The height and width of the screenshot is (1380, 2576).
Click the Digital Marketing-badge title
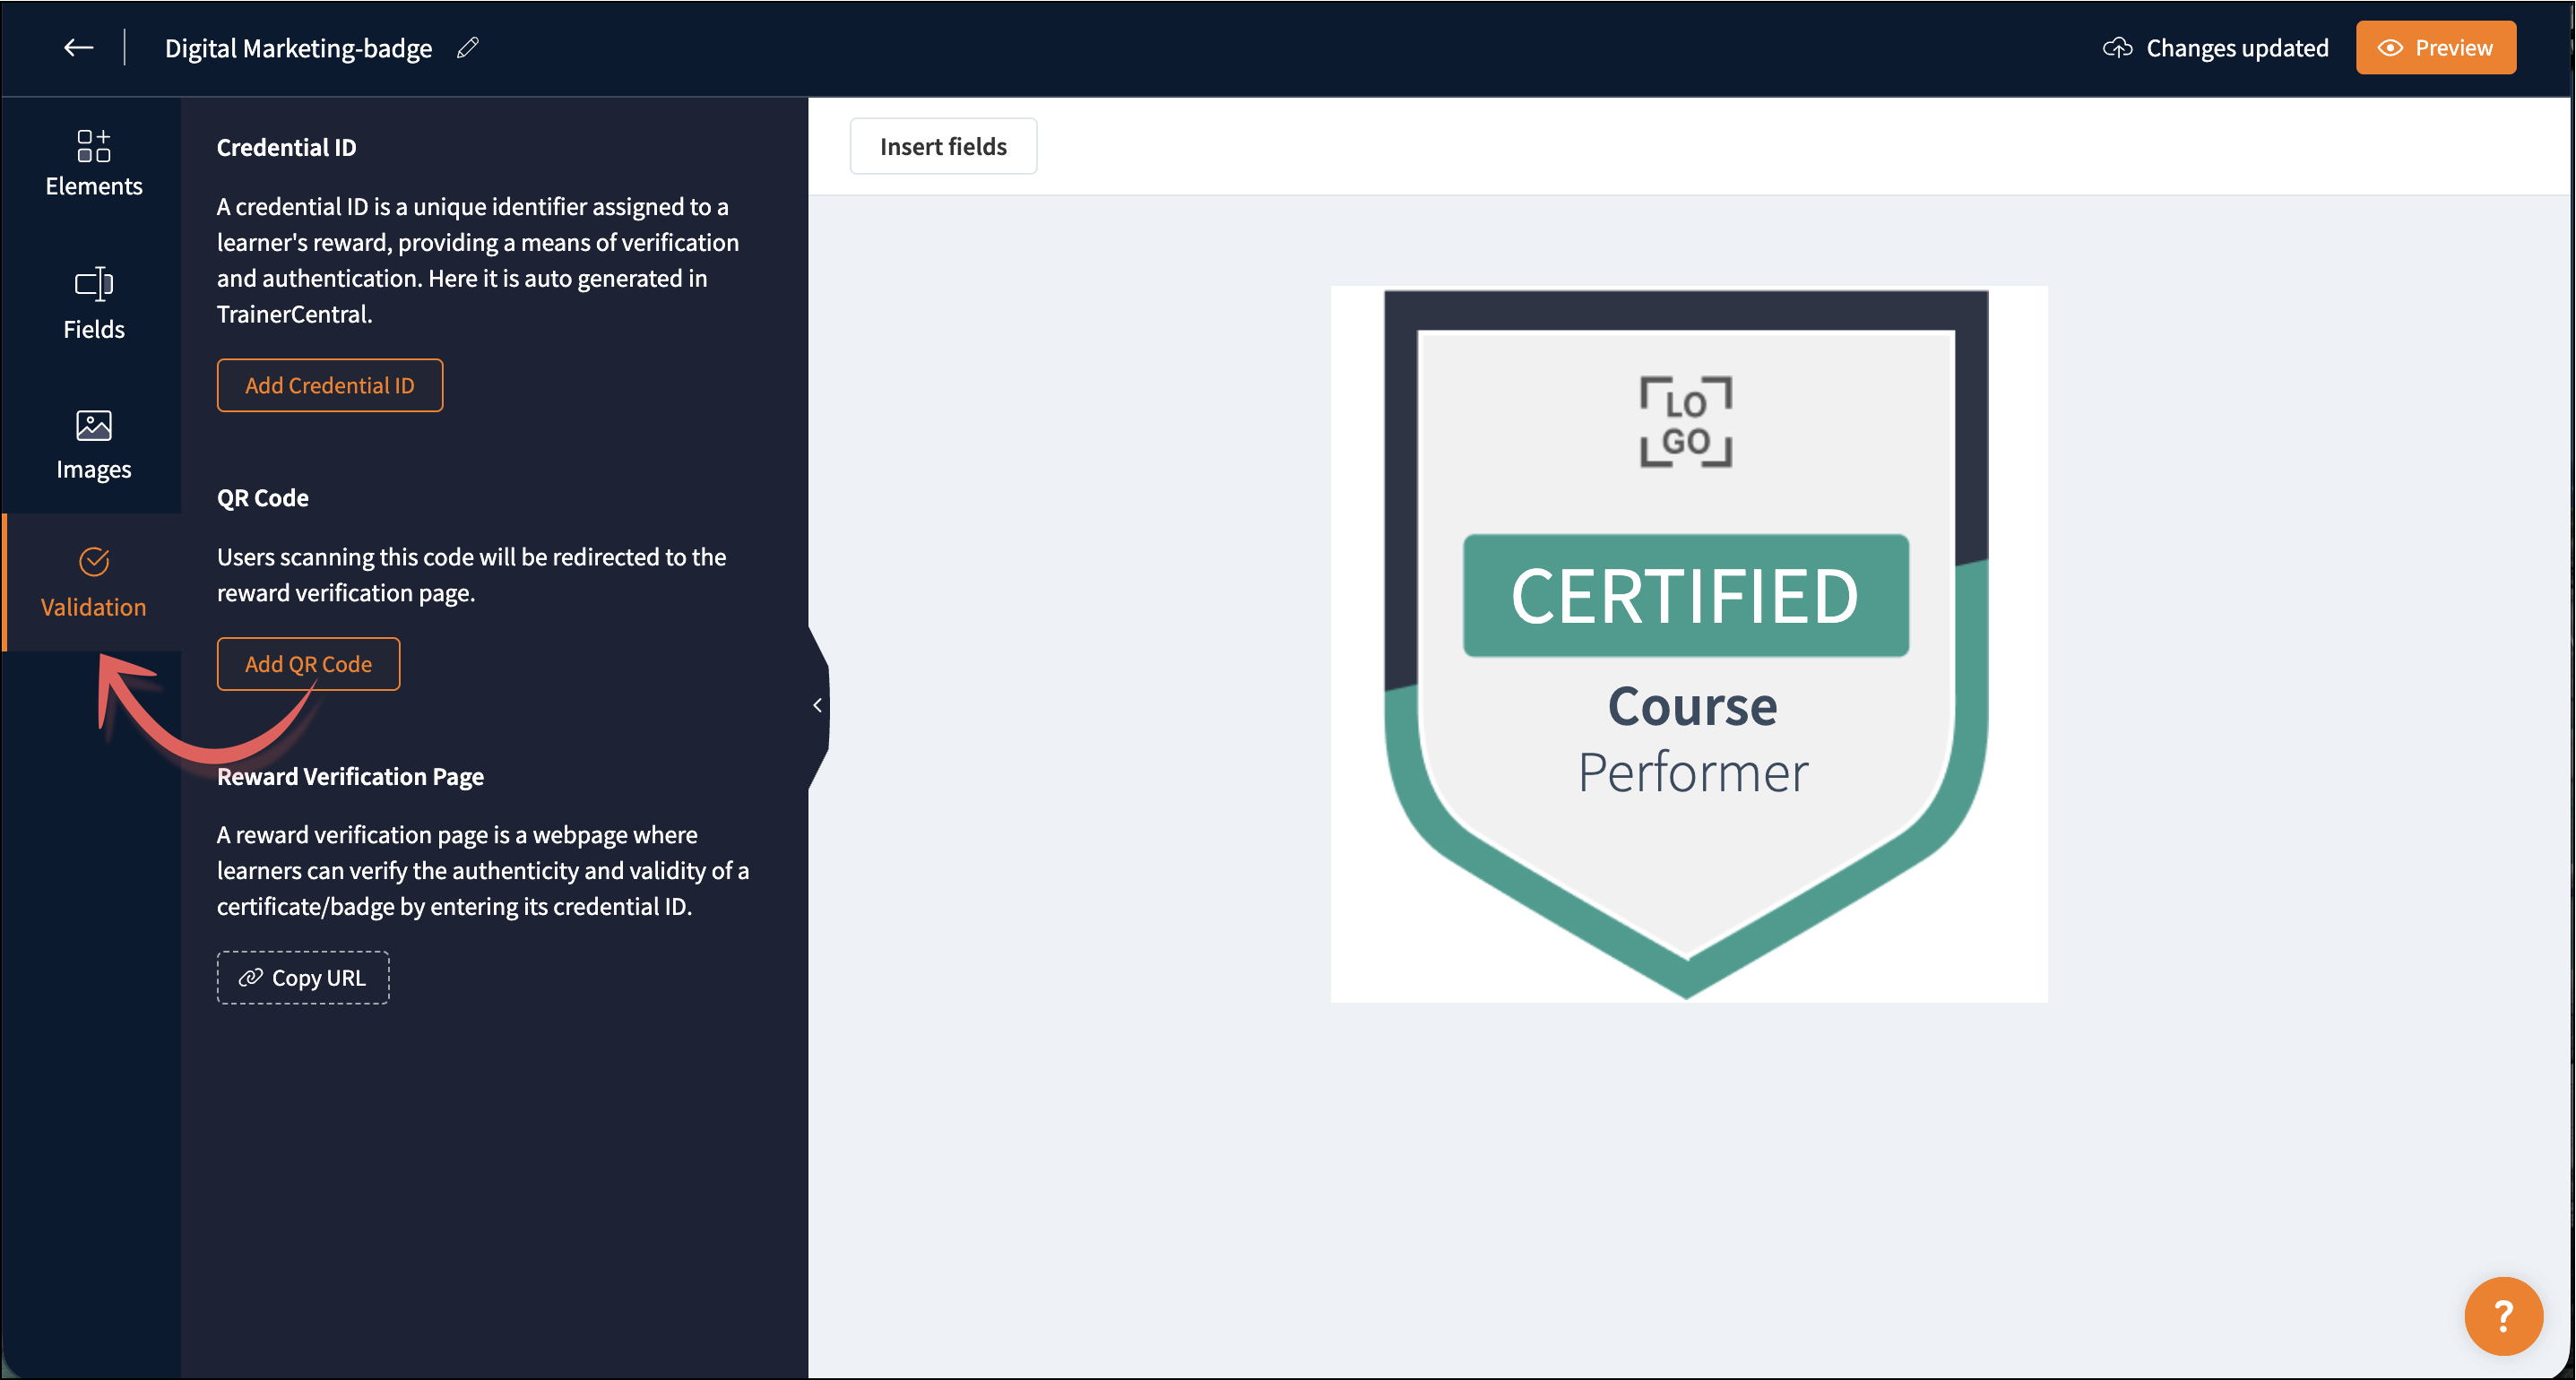tap(298, 47)
